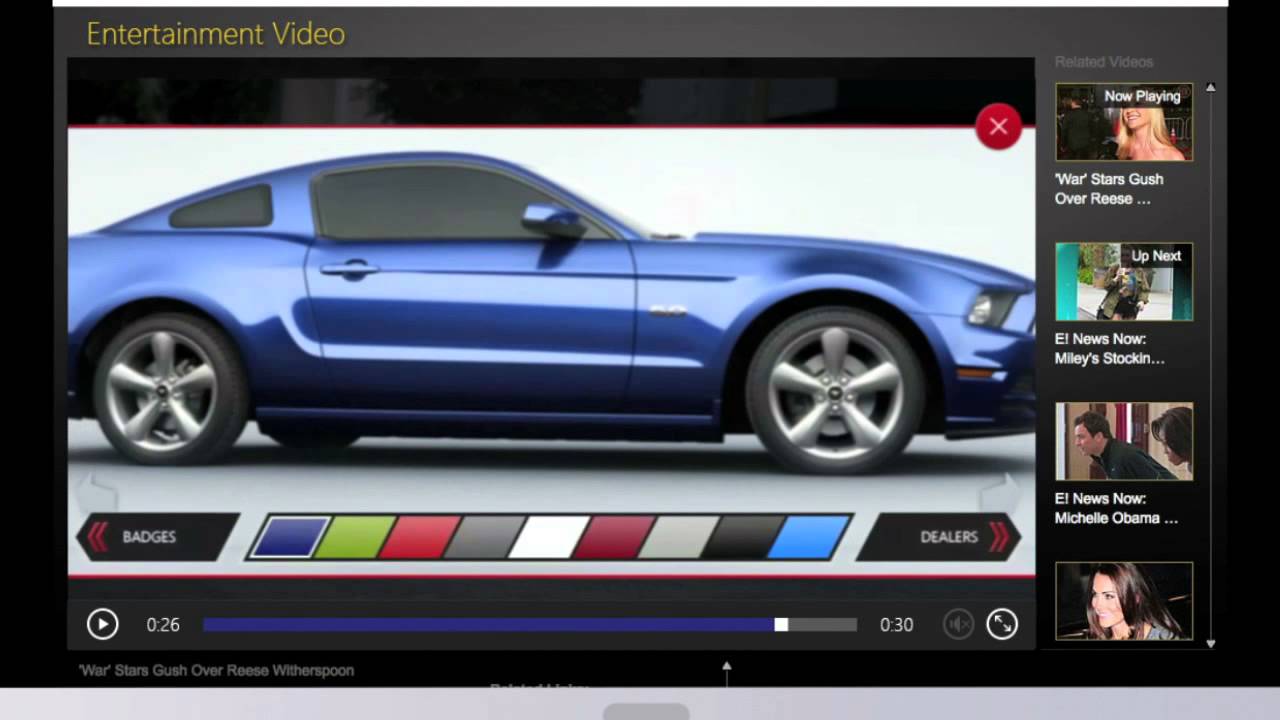Viewport: 1280px width, 720px height.
Task: Open the BADGES section
Action: coord(158,537)
